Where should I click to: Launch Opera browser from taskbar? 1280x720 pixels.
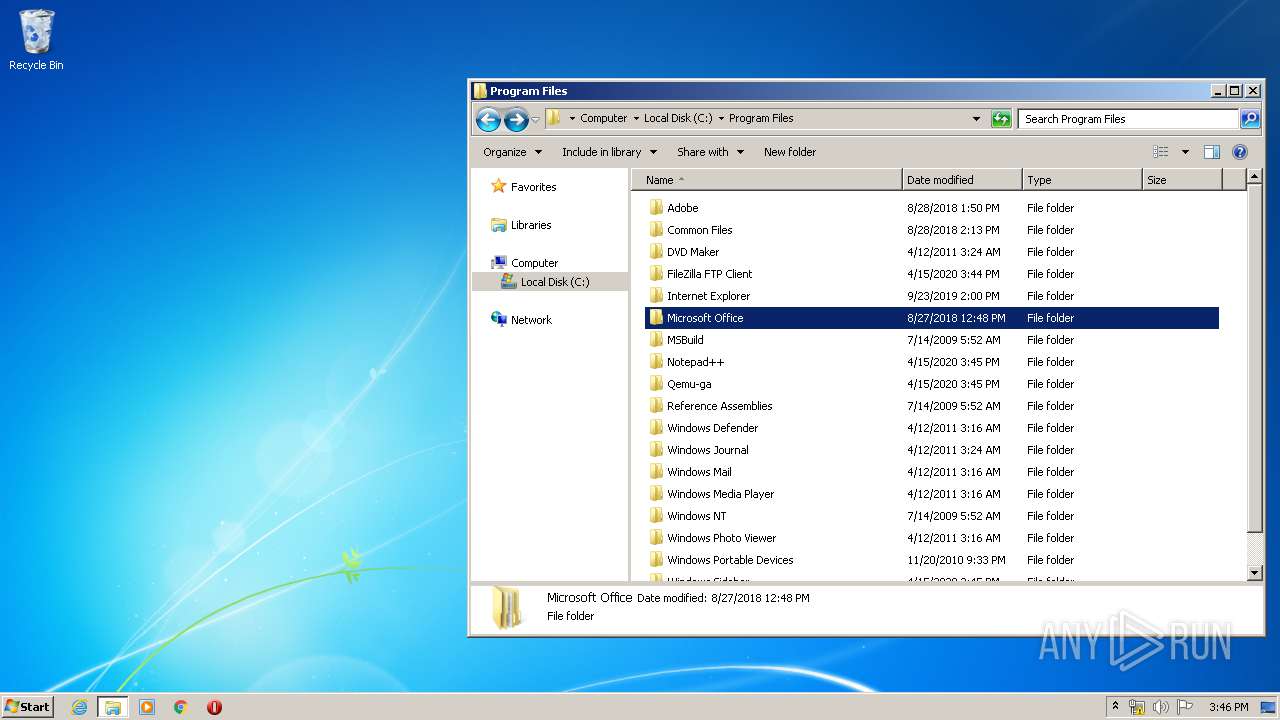[x=214, y=707]
